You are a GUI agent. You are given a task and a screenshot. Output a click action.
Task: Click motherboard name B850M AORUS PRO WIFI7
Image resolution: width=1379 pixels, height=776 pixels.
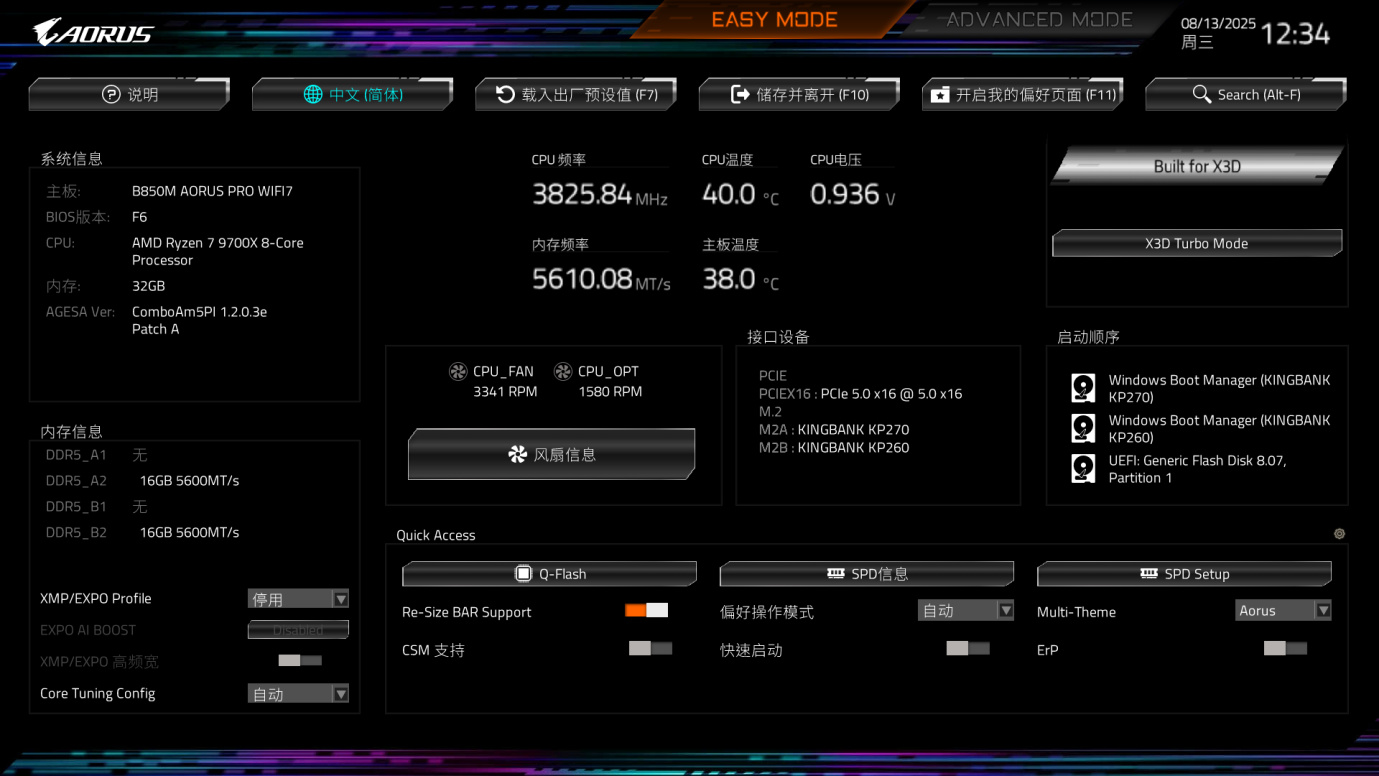[x=212, y=191]
